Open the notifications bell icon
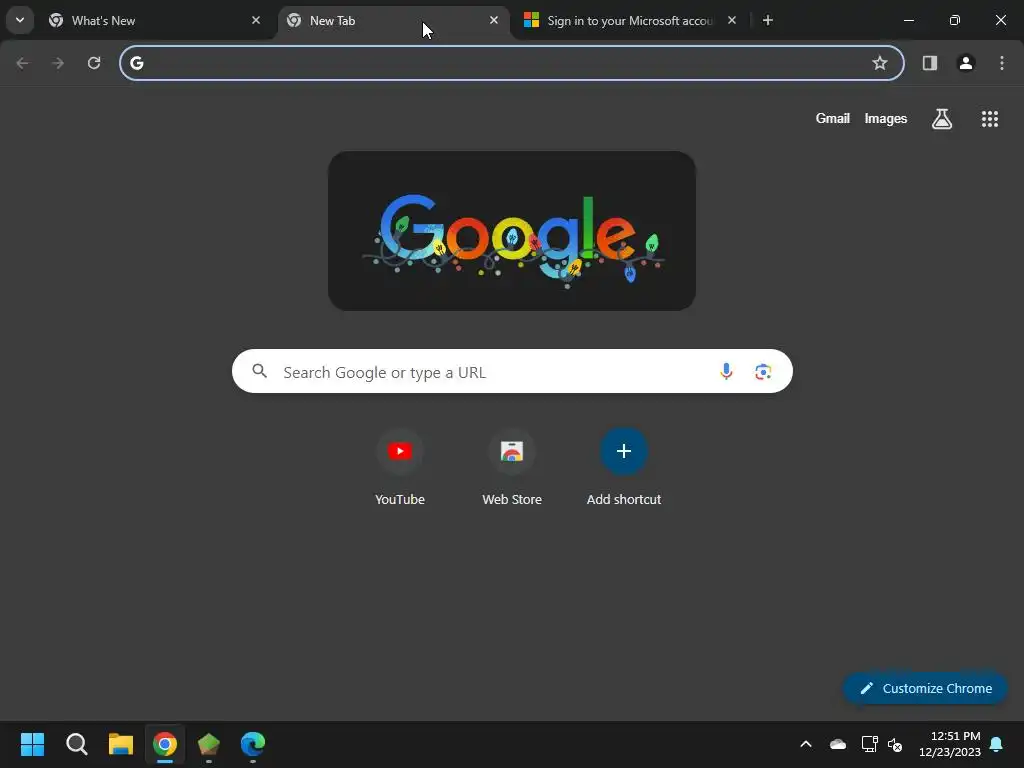Image resolution: width=1024 pixels, height=768 pixels. [x=997, y=744]
